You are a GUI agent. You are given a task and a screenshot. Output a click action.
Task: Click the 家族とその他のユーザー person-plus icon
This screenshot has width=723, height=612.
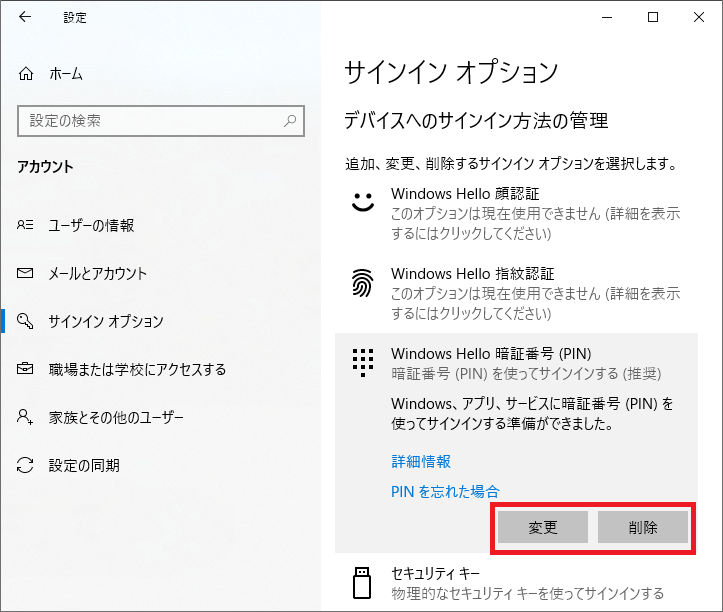coord(25,416)
